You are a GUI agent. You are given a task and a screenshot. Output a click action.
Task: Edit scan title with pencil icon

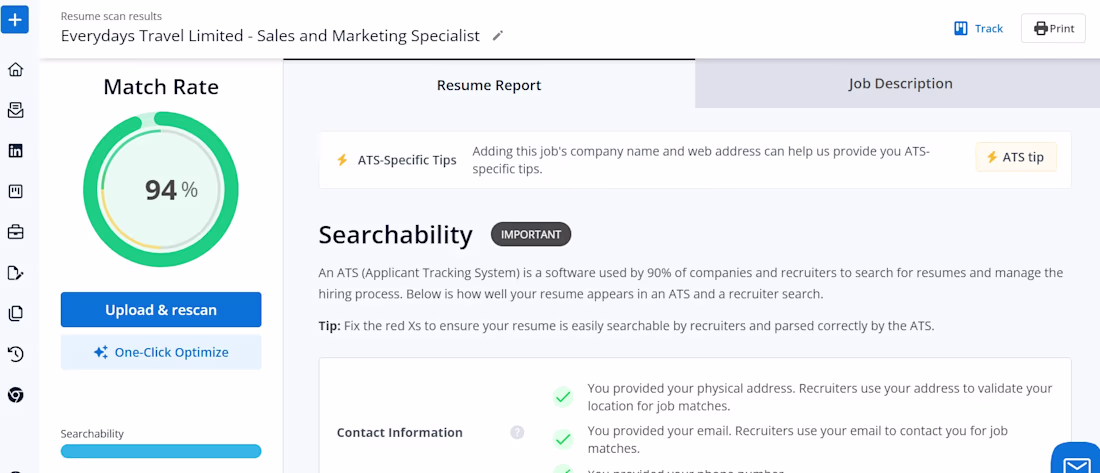pos(498,36)
